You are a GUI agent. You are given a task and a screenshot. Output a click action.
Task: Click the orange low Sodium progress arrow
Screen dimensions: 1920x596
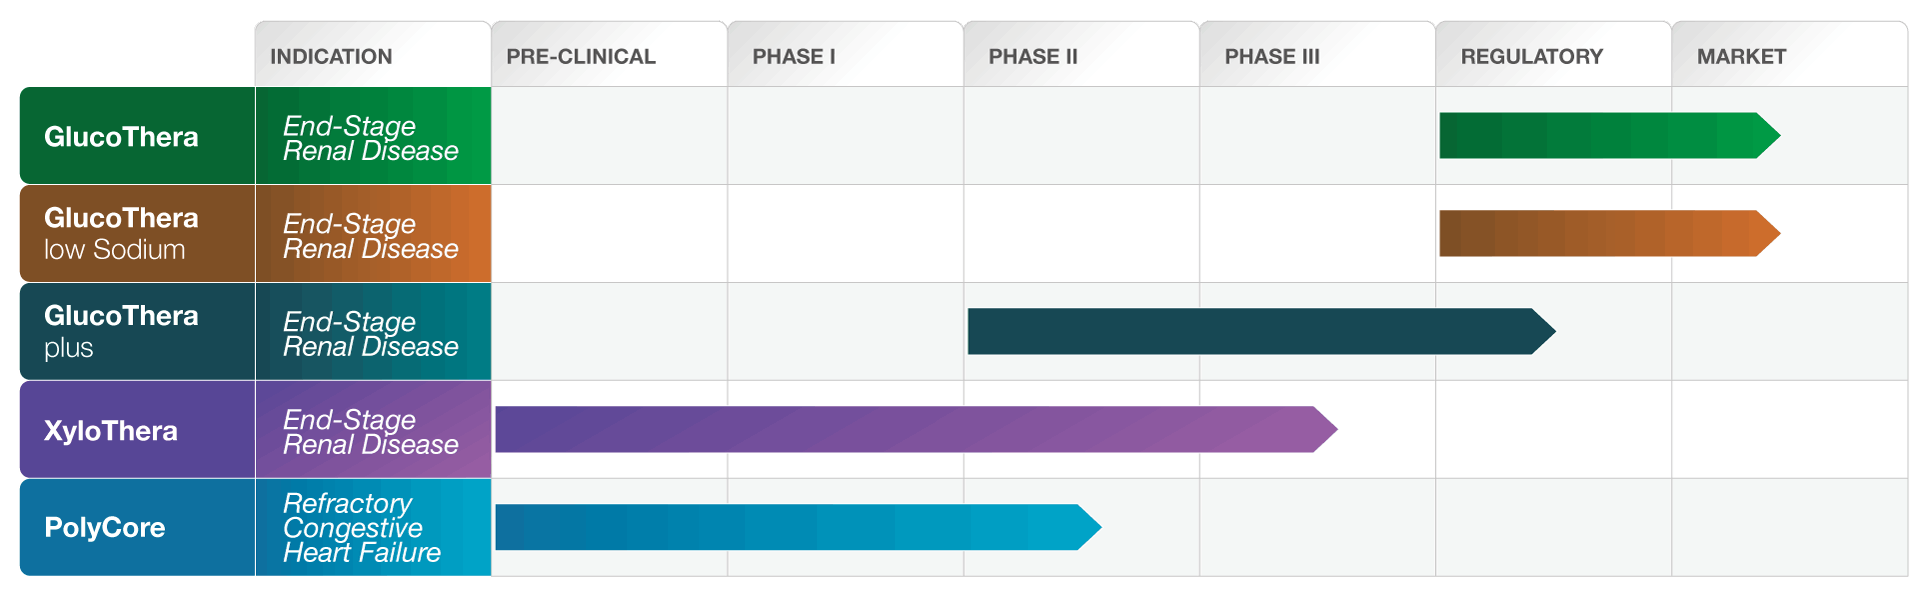click(1610, 233)
